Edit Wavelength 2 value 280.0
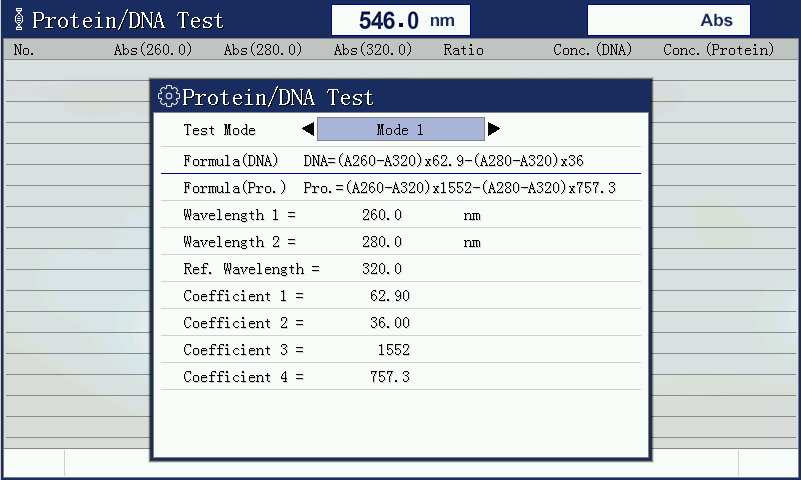 (382, 242)
